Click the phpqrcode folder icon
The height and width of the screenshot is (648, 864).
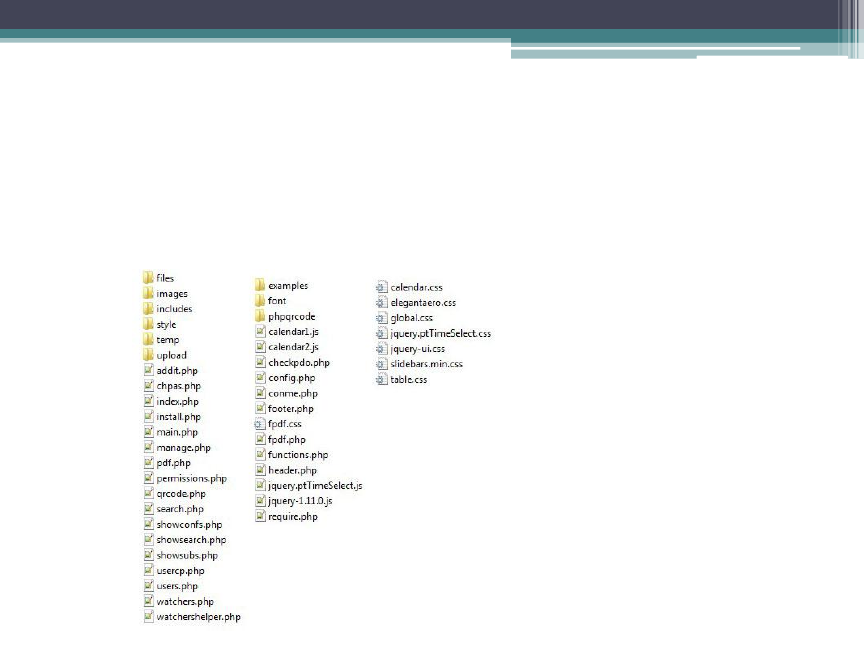pyautogui.click(x=260, y=316)
